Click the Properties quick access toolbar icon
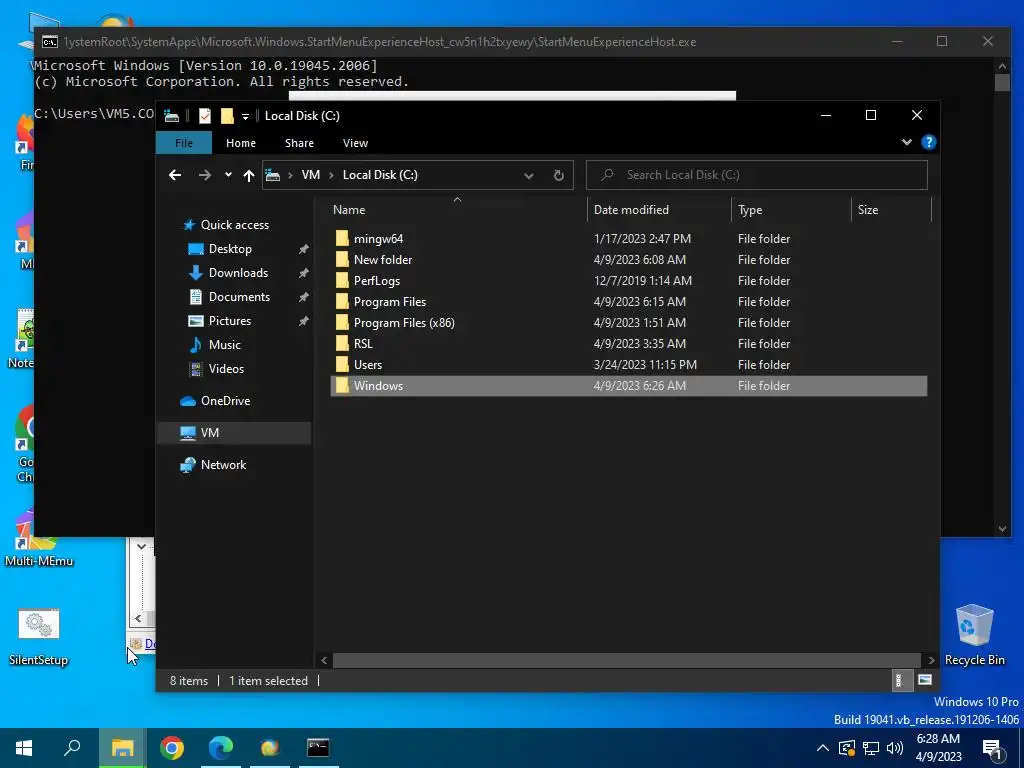This screenshot has width=1024, height=768. pos(204,116)
